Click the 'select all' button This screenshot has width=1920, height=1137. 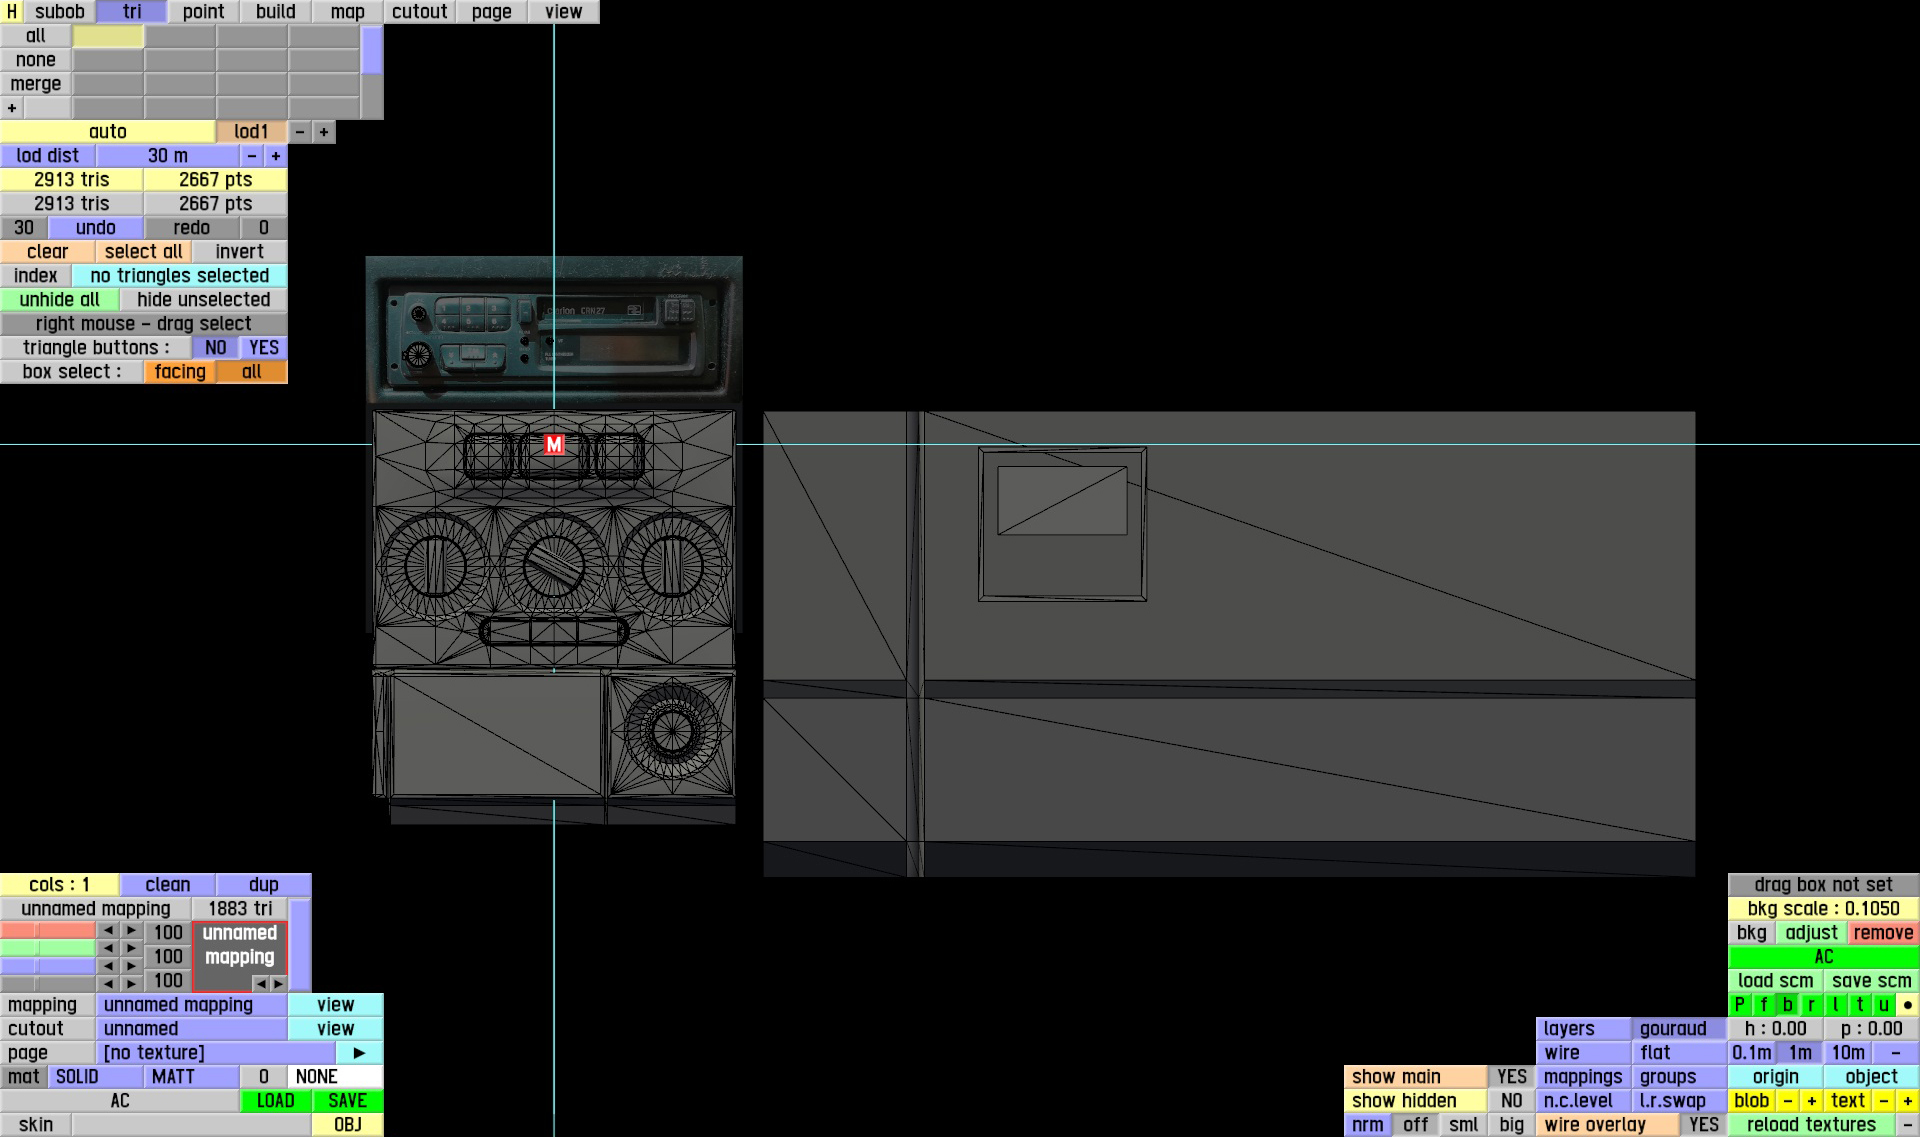(143, 252)
